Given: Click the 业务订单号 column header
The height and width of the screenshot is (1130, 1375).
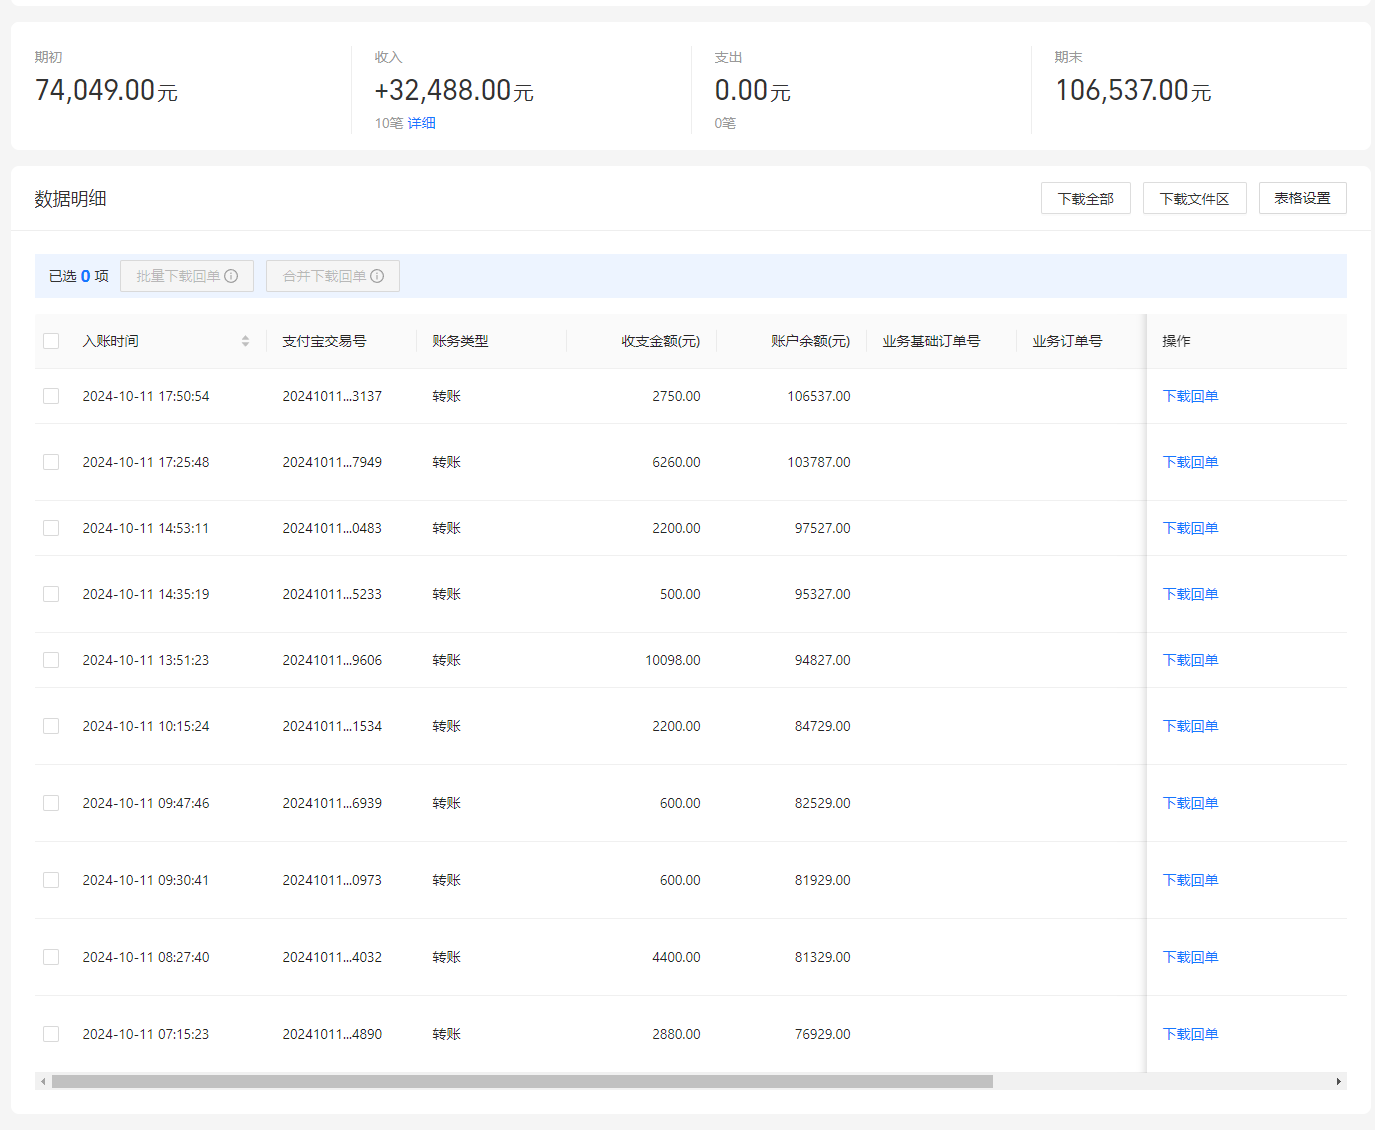Looking at the screenshot, I should (1067, 341).
